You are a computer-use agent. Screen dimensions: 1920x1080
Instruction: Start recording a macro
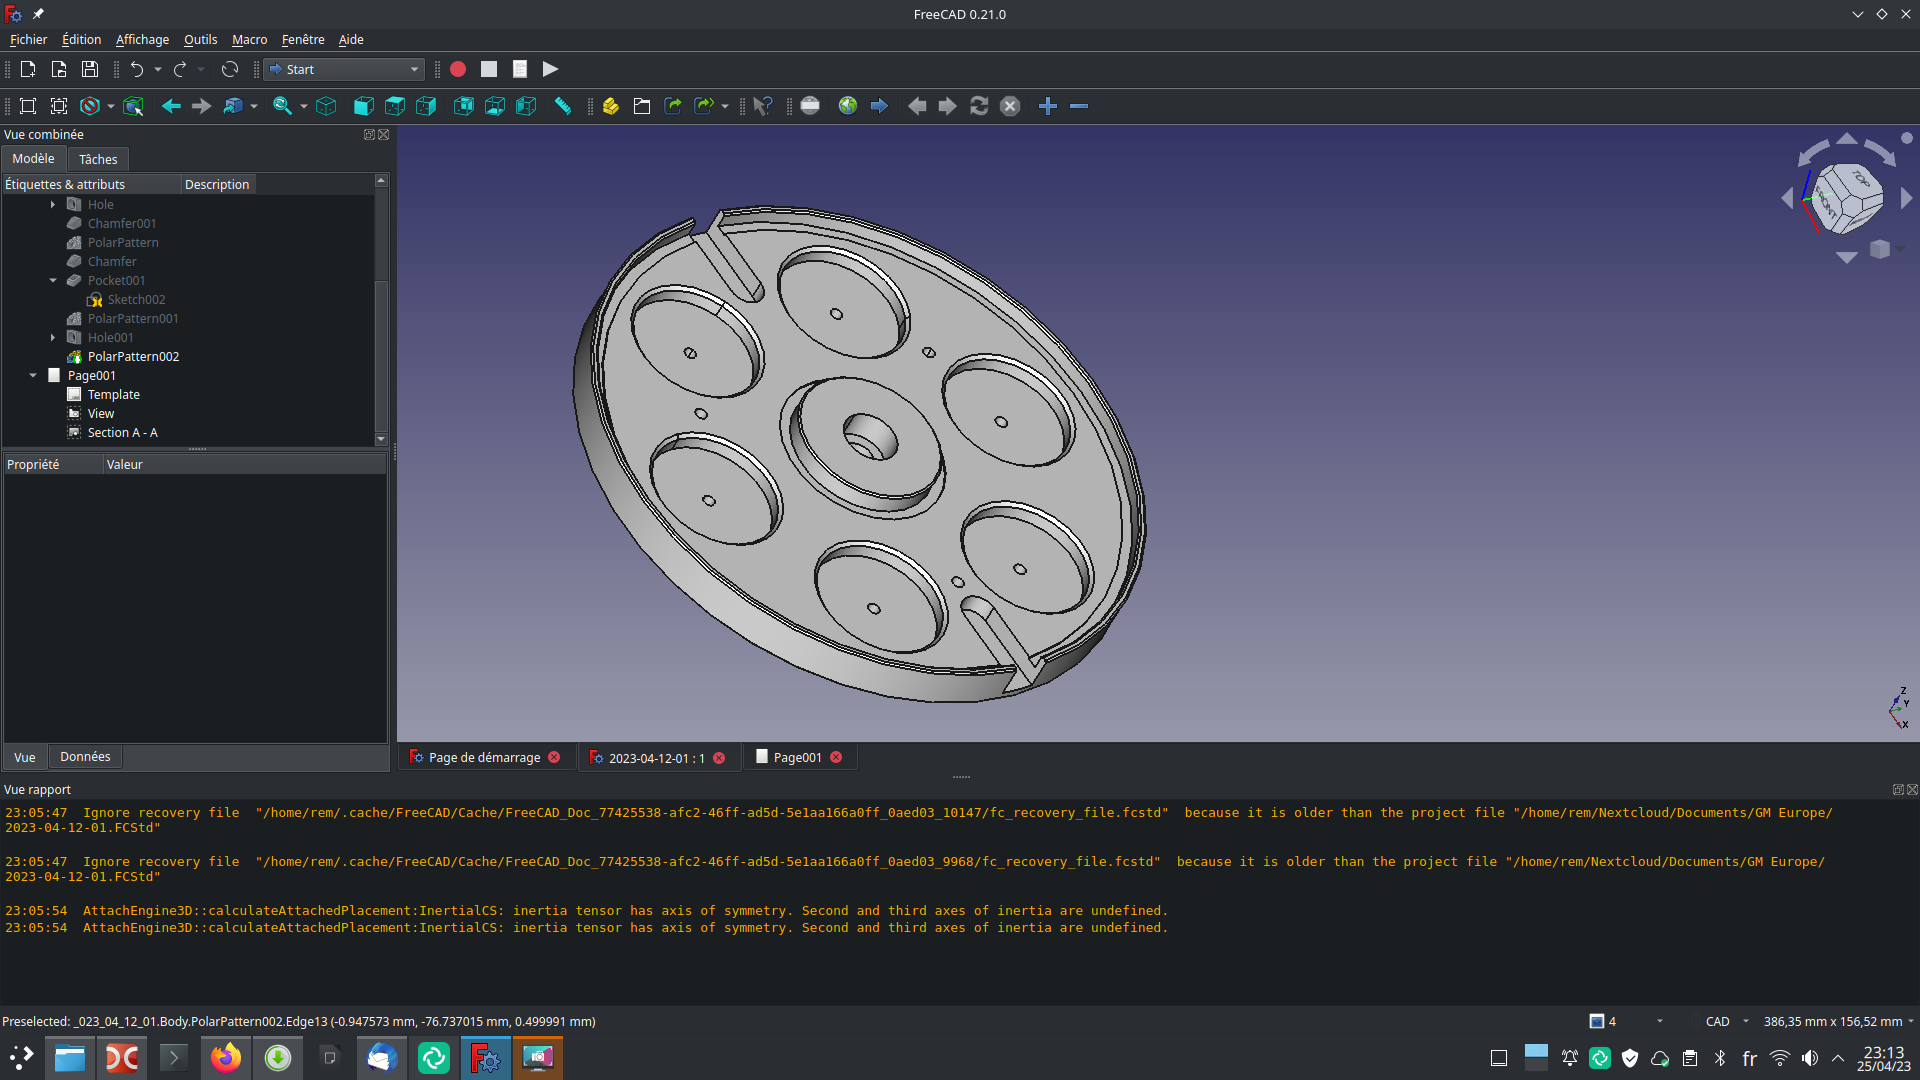[x=458, y=69]
